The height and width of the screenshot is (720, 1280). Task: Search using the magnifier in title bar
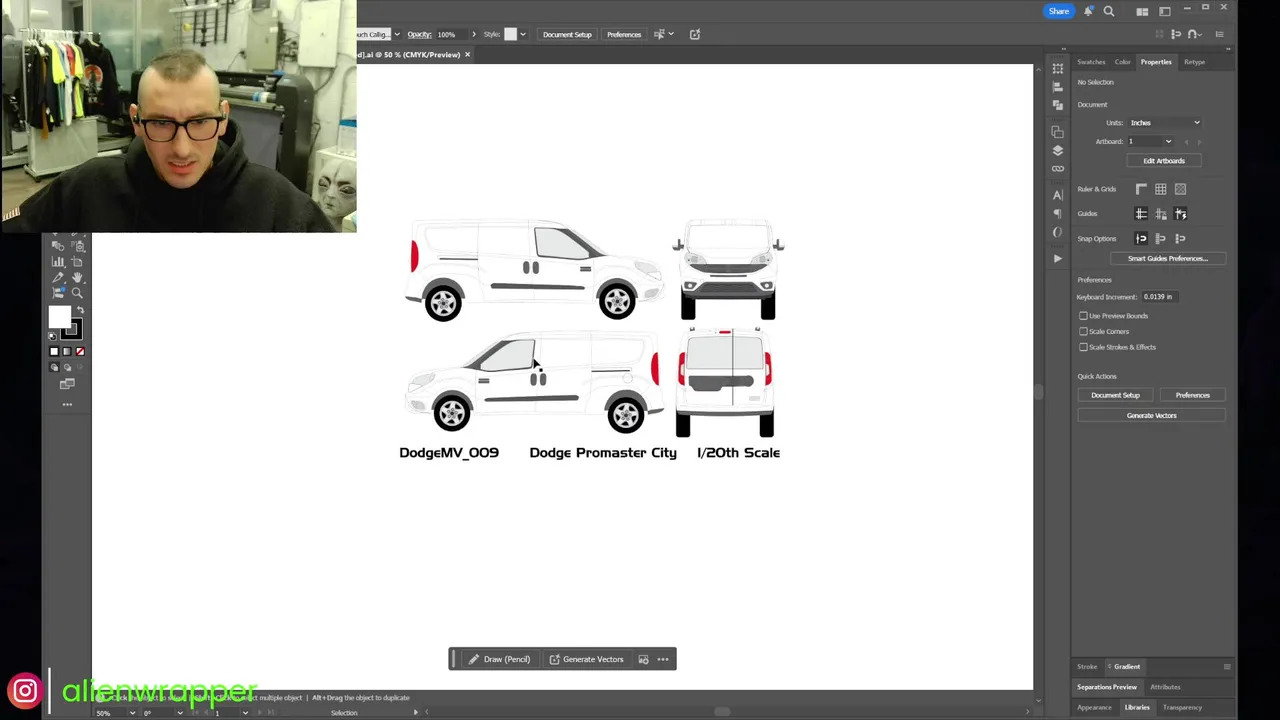[x=1109, y=11]
